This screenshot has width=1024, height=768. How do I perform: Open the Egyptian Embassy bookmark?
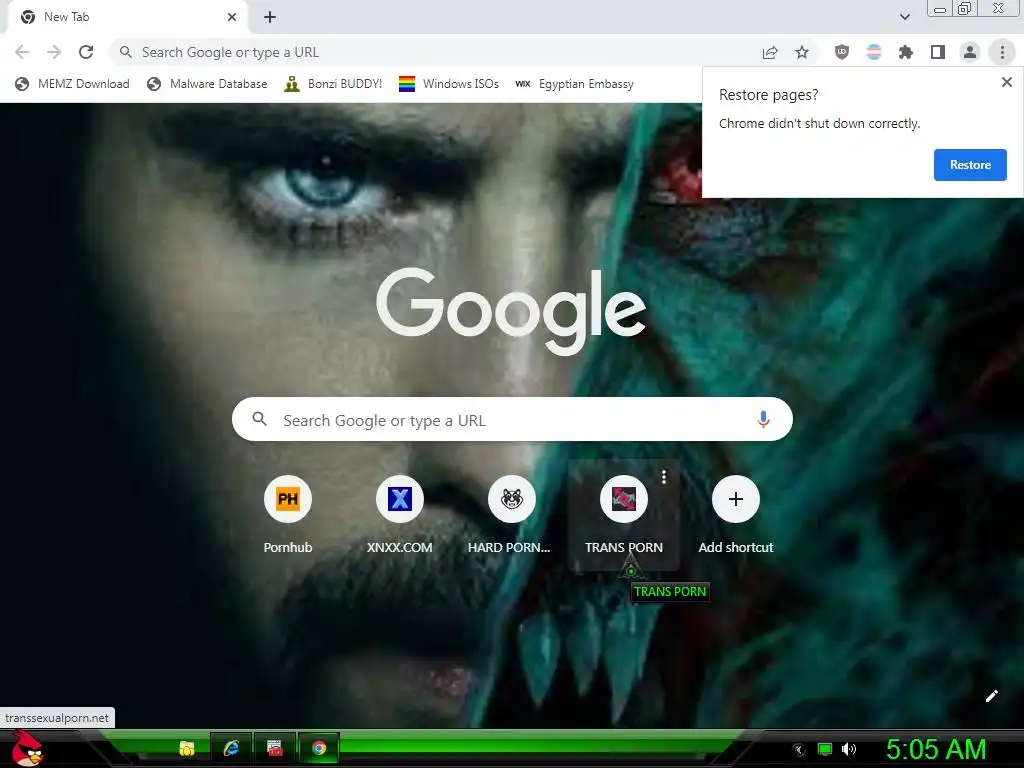pyautogui.click(x=575, y=84)
